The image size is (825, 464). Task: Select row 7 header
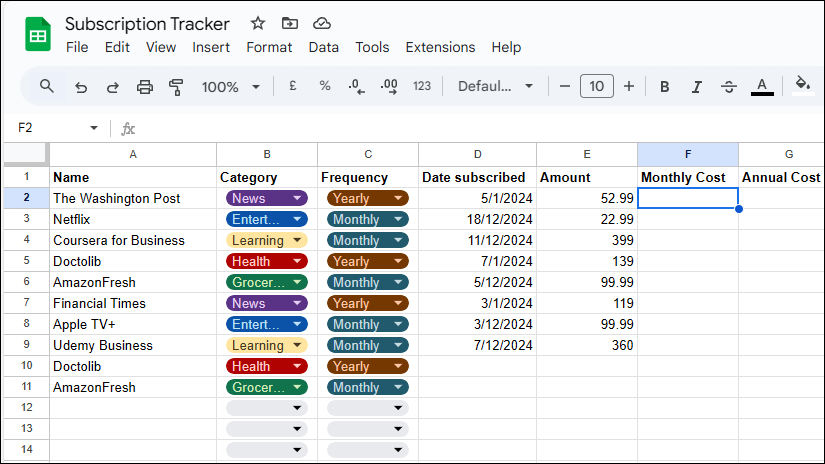[x=26, y=303]
